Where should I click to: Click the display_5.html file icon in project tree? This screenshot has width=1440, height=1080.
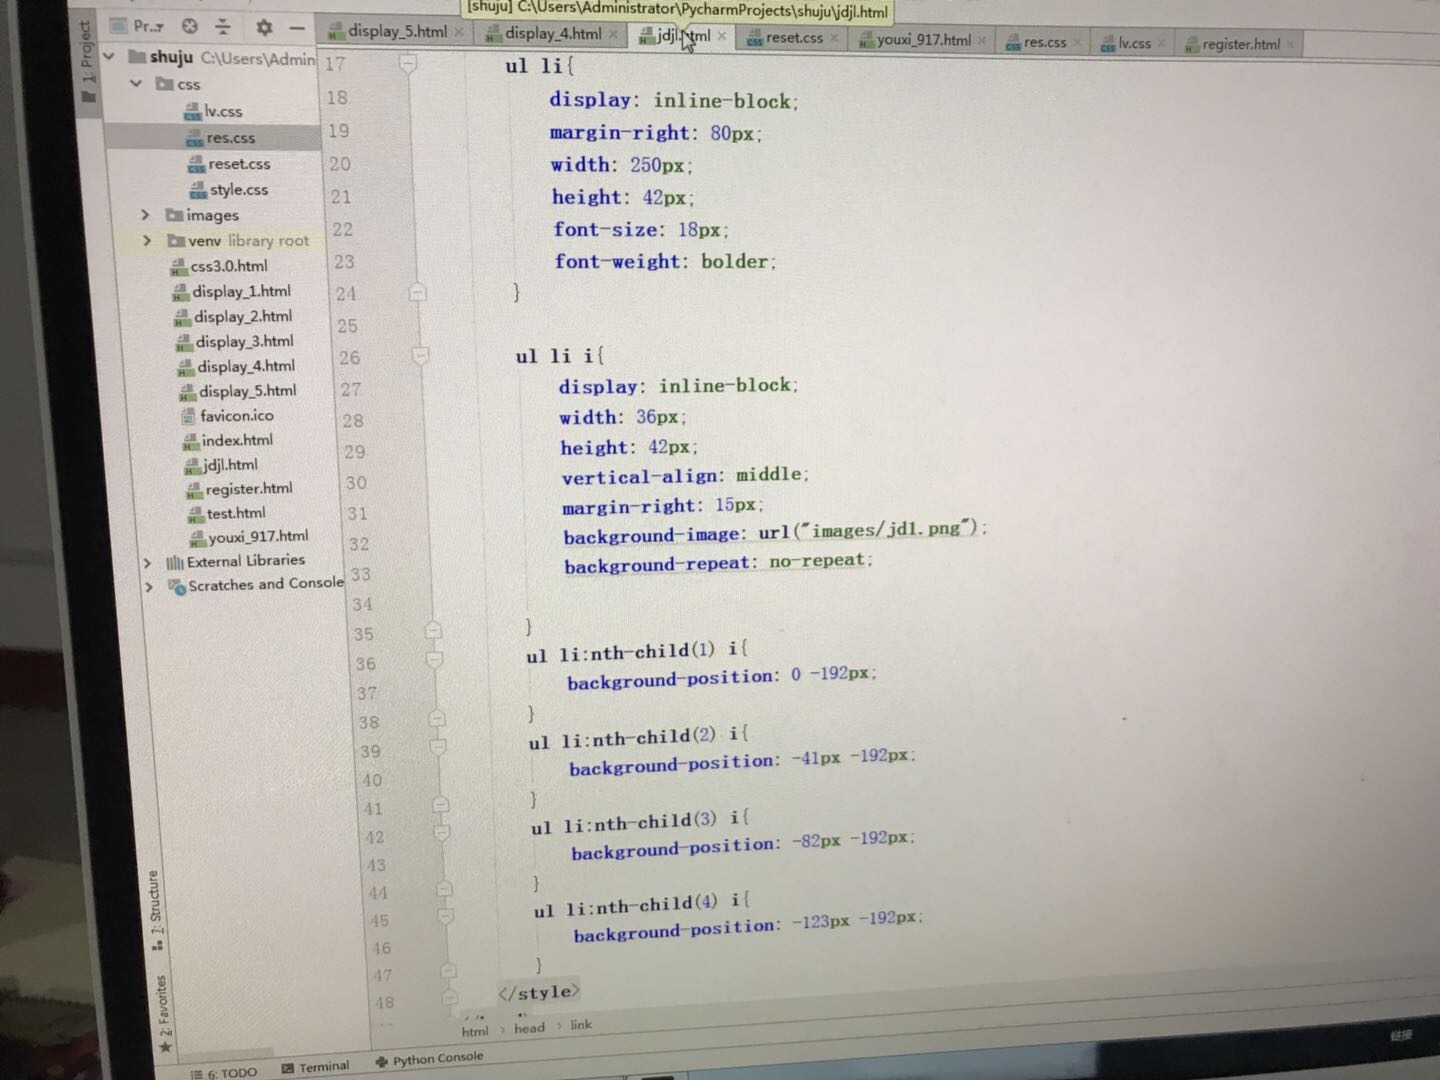click(x=188, y=393)
